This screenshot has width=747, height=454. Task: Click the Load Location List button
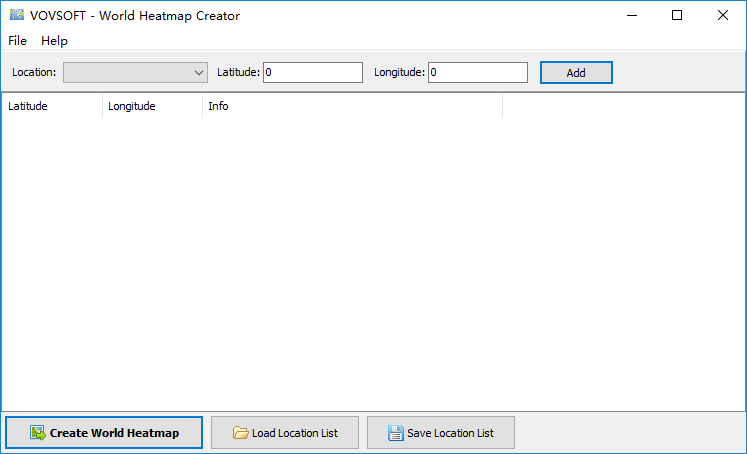click(285, 433)
